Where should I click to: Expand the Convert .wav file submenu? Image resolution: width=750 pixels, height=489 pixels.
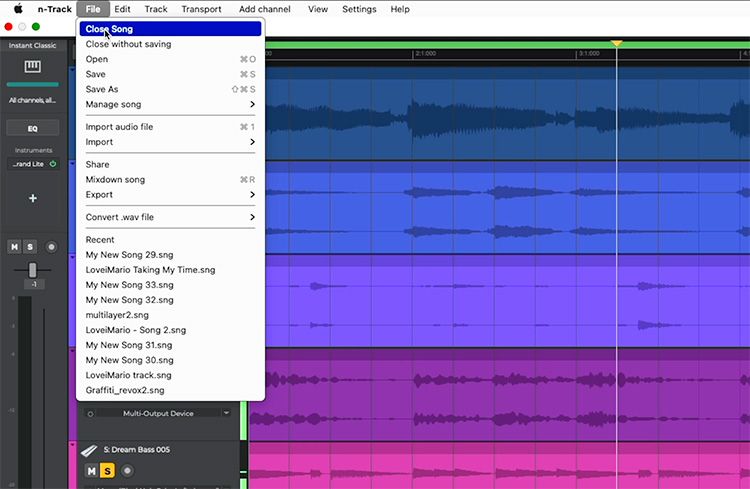click(x=170, y=217)
